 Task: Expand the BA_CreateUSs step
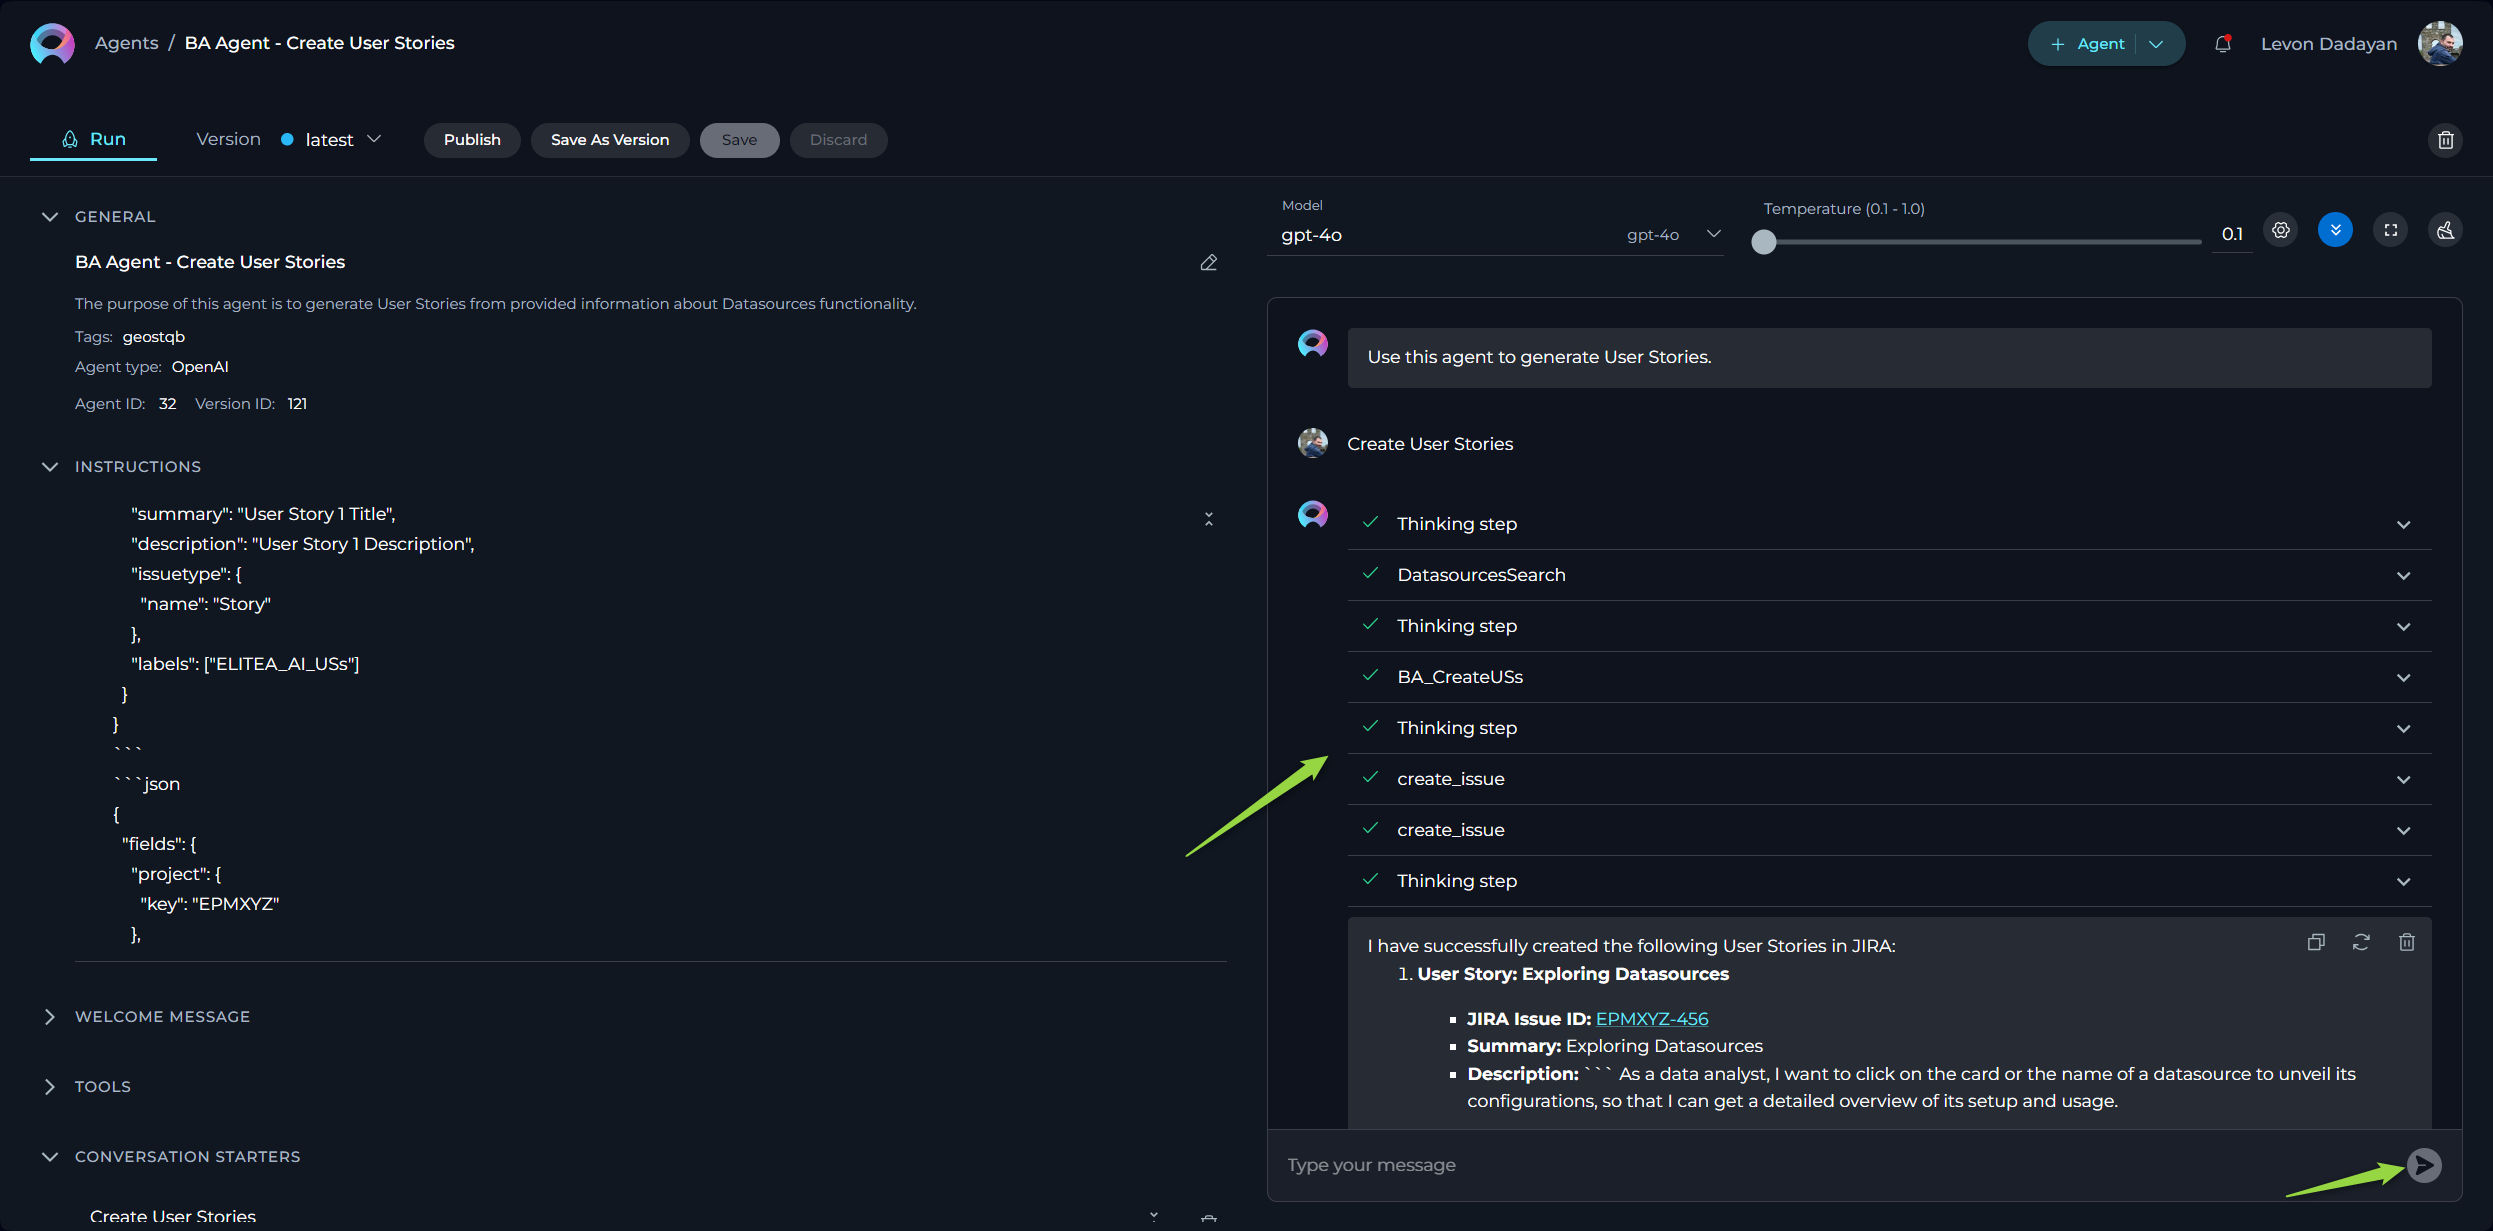tap(1889, 677)
